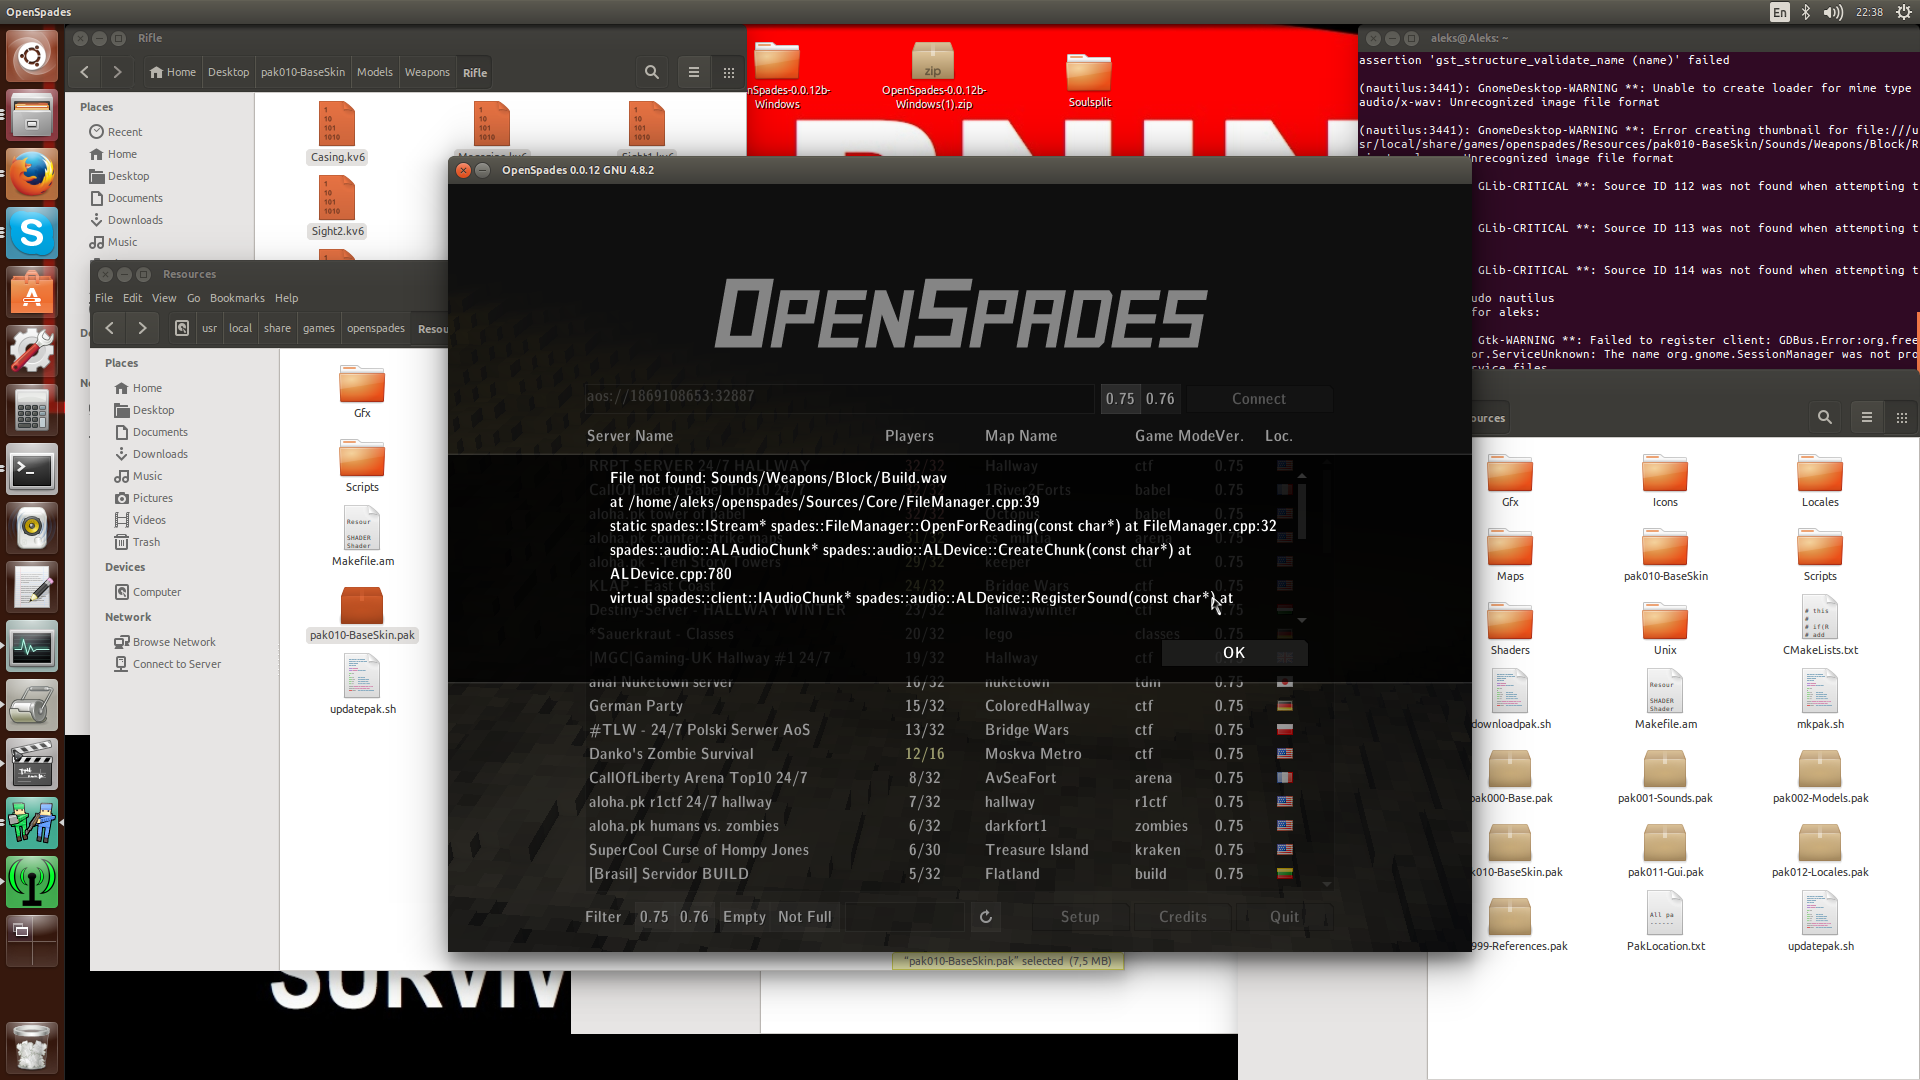This screenshot has width=1920, height=1080.
Task: Toggle the 0.75 protocol version button
Action: tap(1120, 399)
